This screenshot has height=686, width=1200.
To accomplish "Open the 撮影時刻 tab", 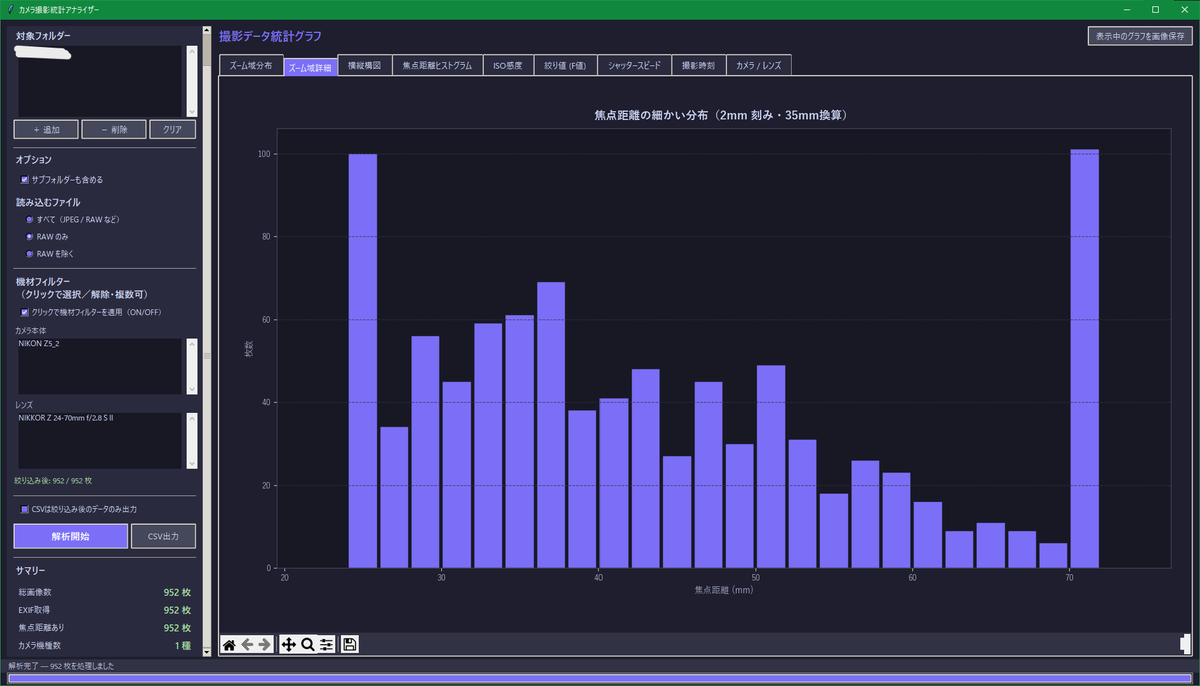I will (698, 65).
